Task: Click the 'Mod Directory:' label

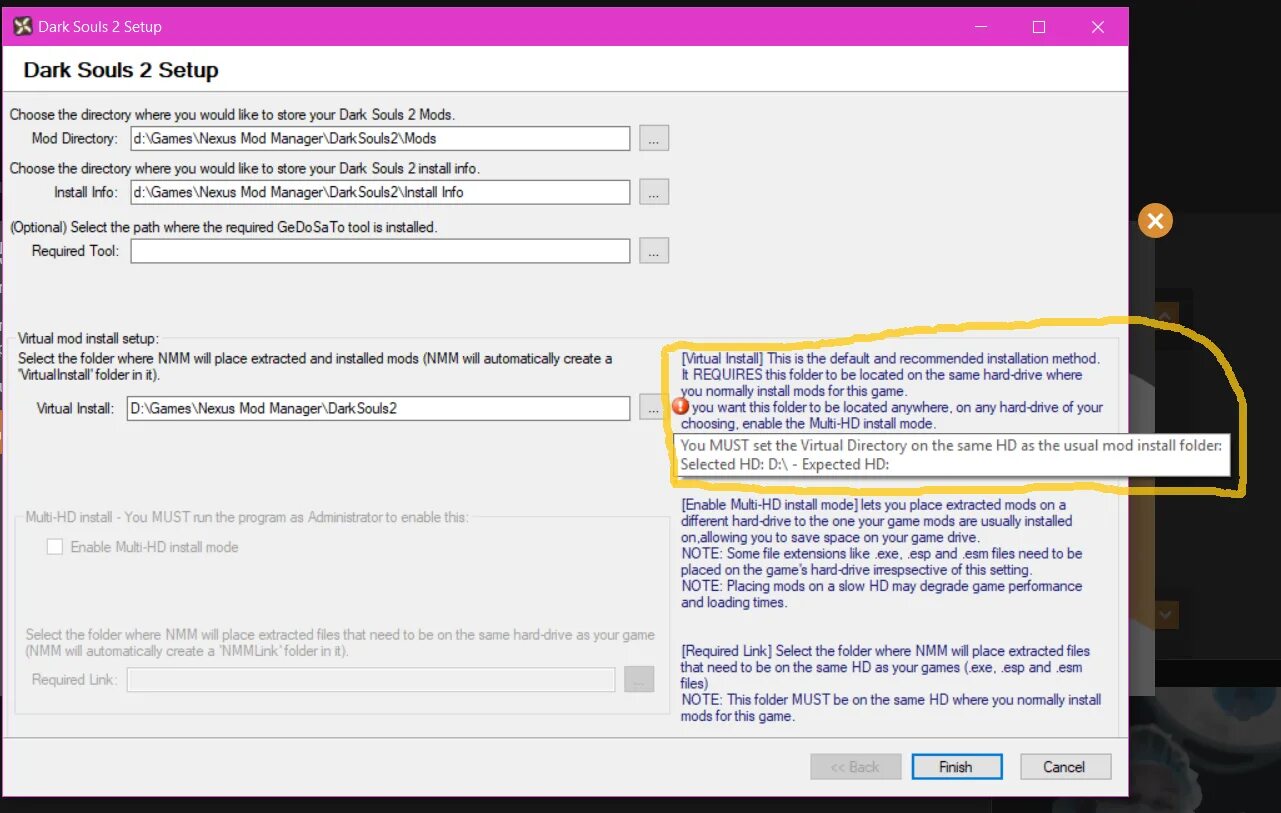Action: click(x=75, y=139)
